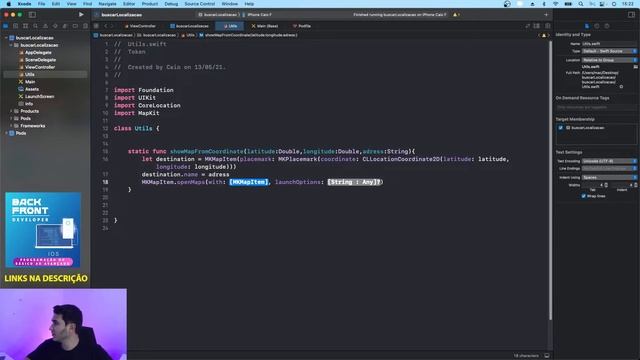Select SceneDelegate in the file navigator
This screenshot has height=360, width=640.
[x=40, y=60]
